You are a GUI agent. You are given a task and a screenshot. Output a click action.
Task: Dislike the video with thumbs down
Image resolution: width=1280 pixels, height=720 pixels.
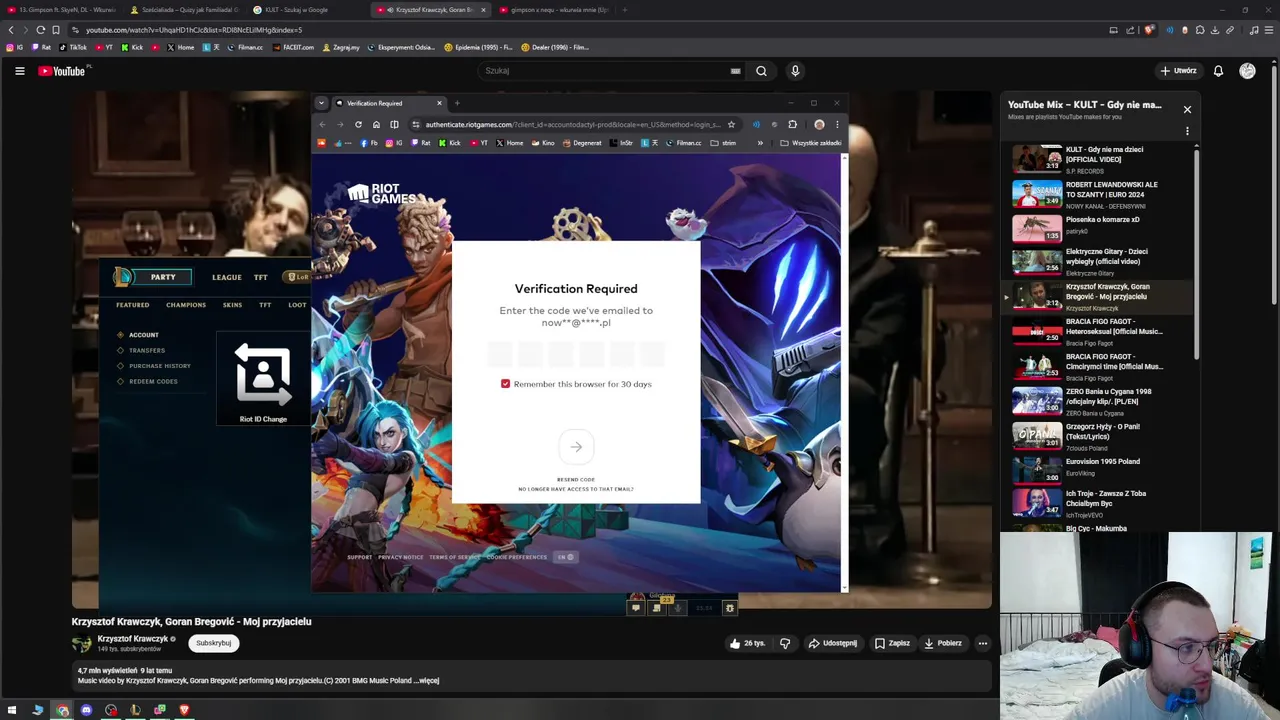pyautogui.click(x=785, y=643)
